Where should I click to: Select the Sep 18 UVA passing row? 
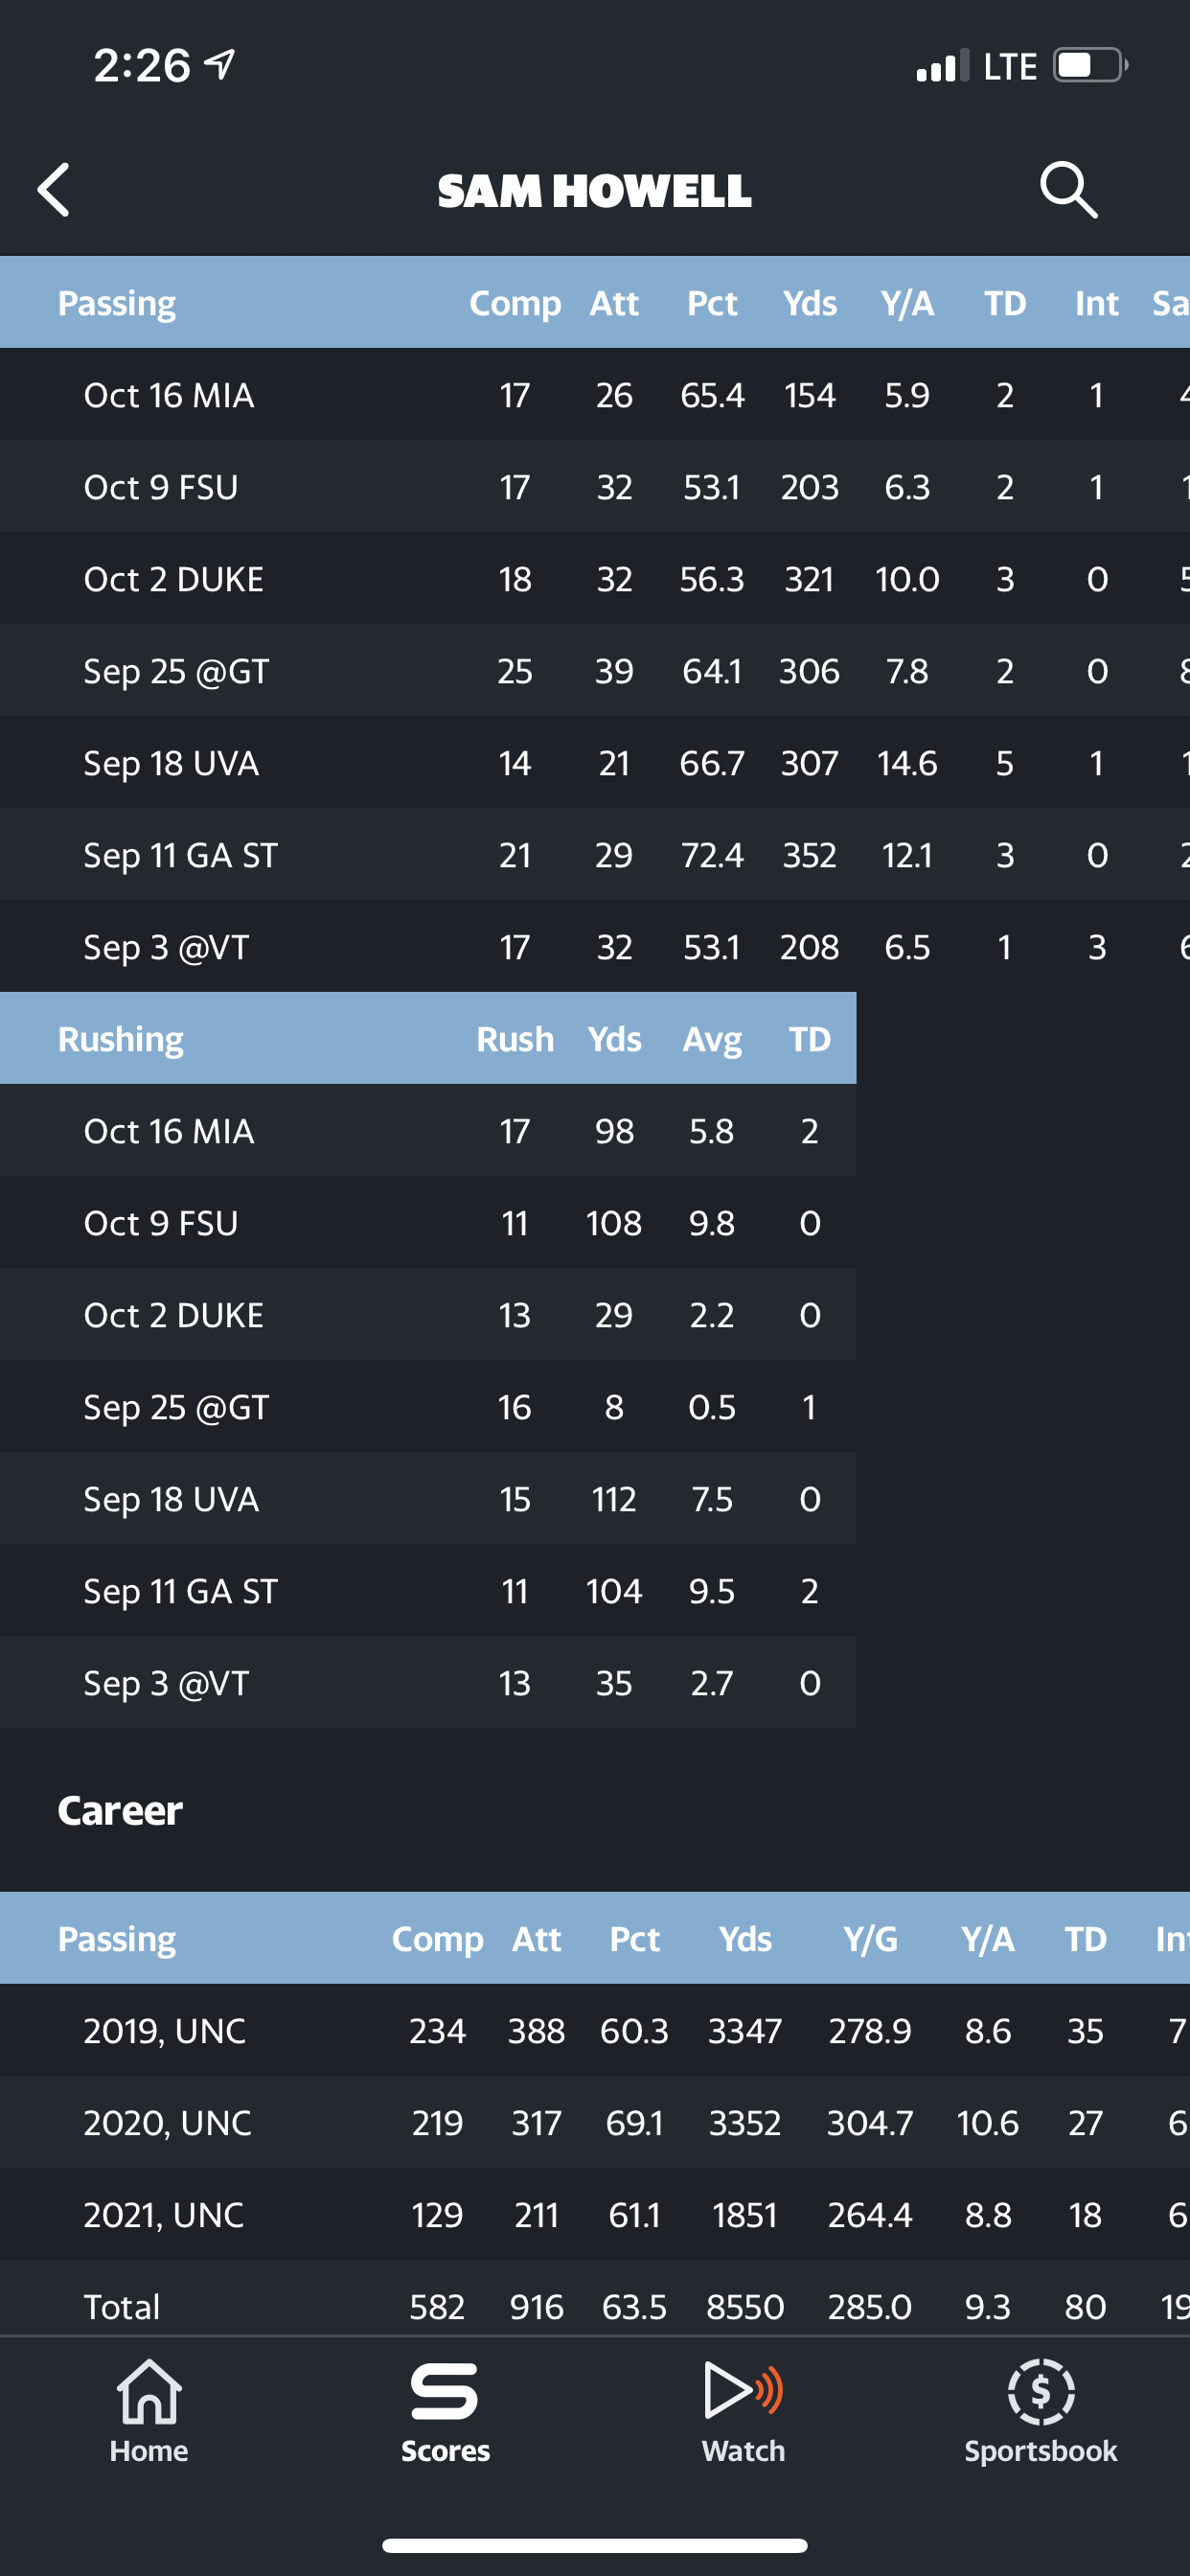(x=595, y=763)
